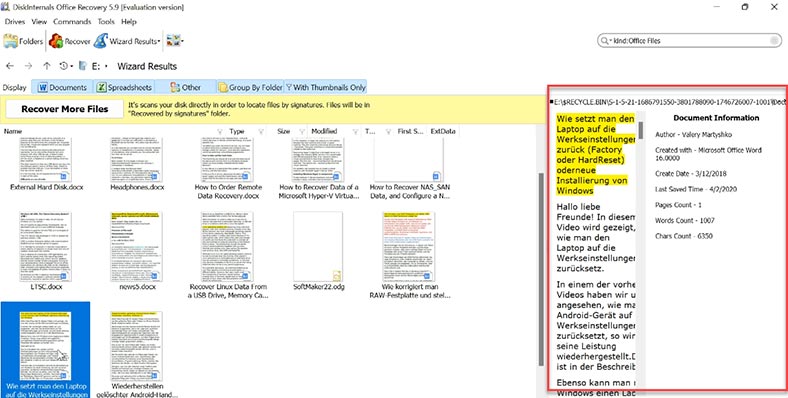Sort by the Modified column header

coord(324,131)
